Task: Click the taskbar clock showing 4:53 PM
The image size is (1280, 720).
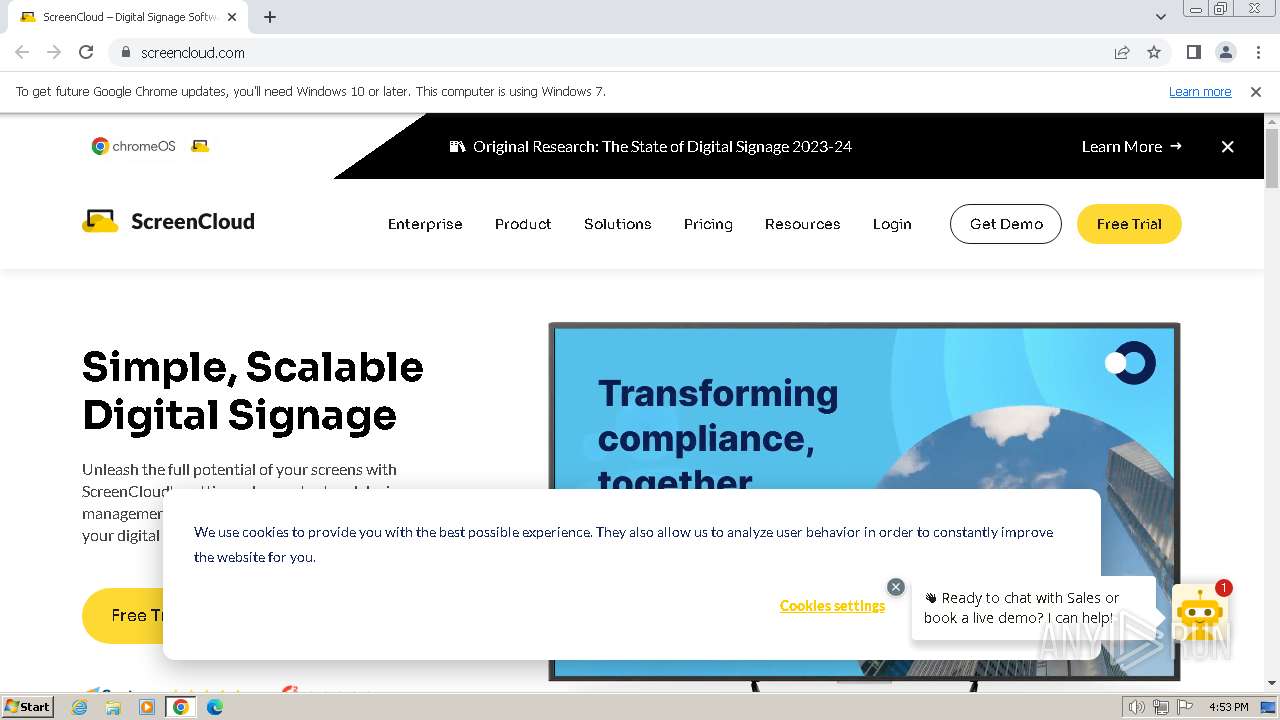Action: (x=1228, y=707)
